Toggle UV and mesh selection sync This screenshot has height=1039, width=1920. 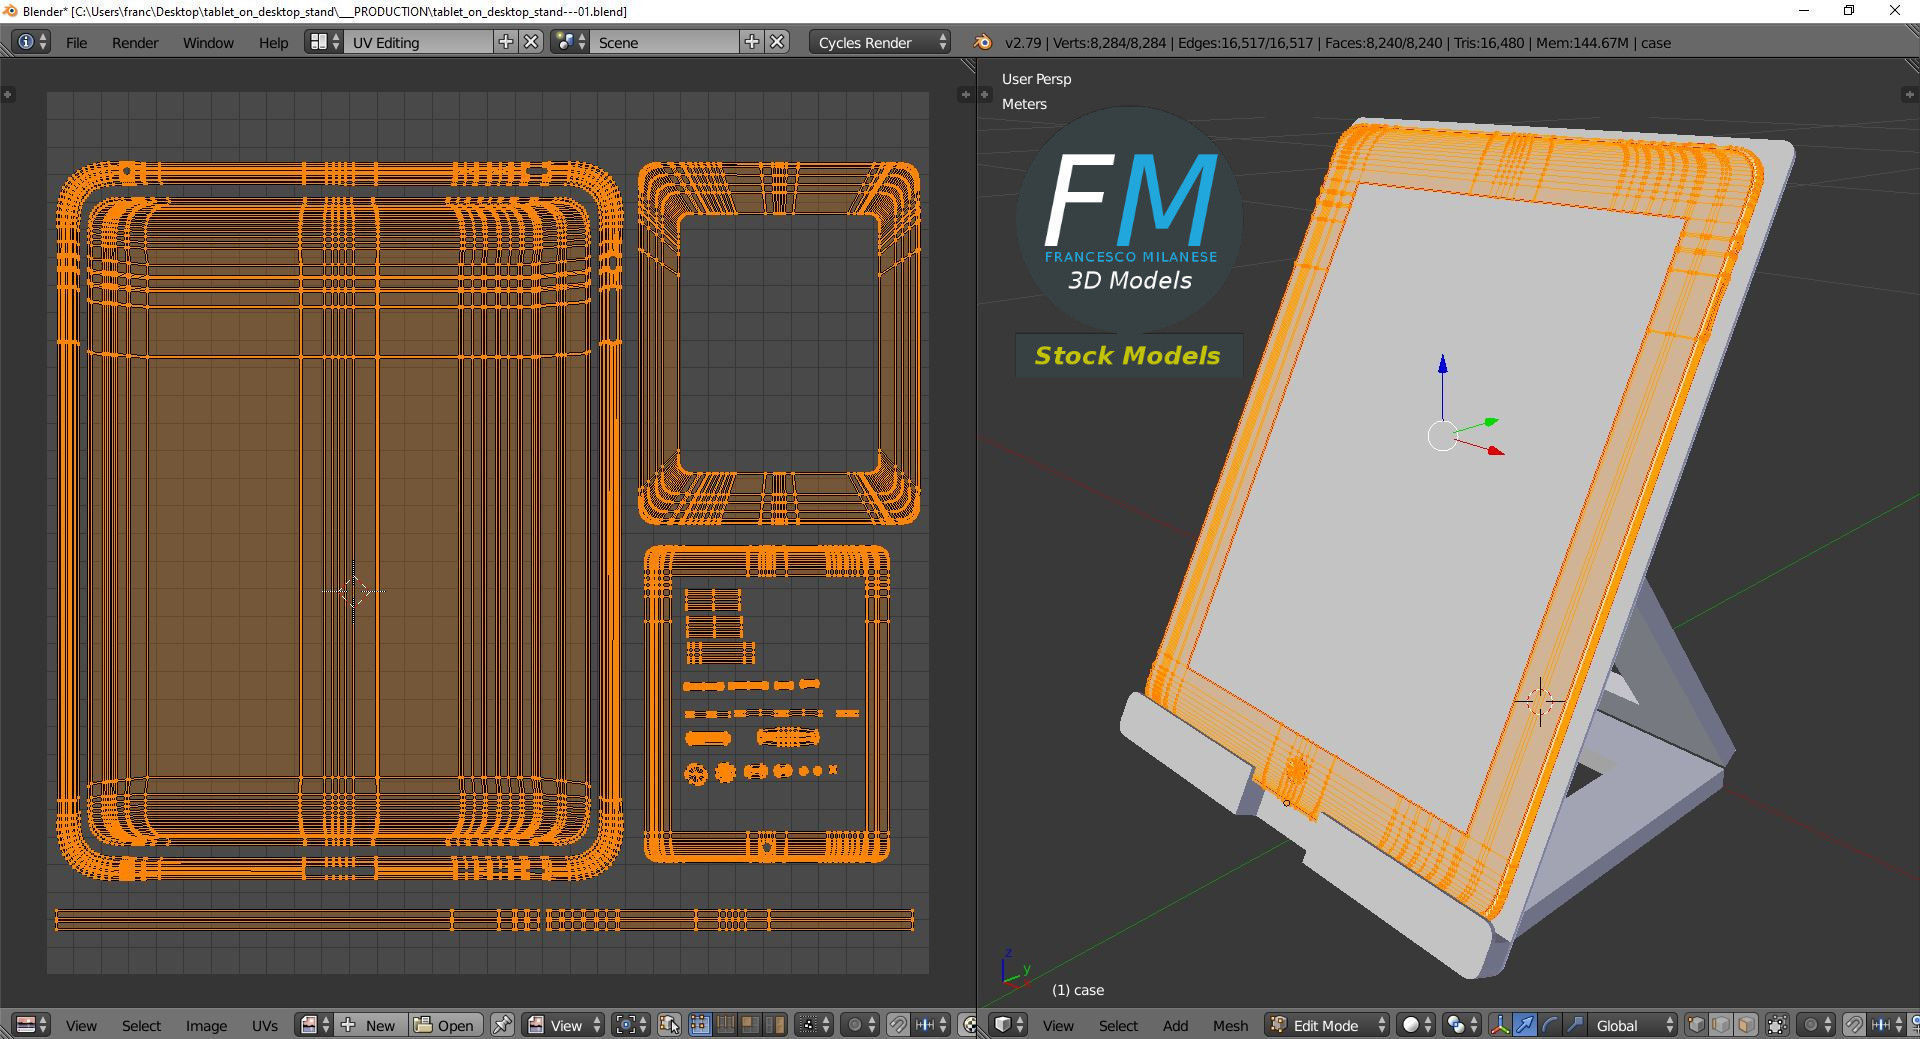coord(669,1025)
